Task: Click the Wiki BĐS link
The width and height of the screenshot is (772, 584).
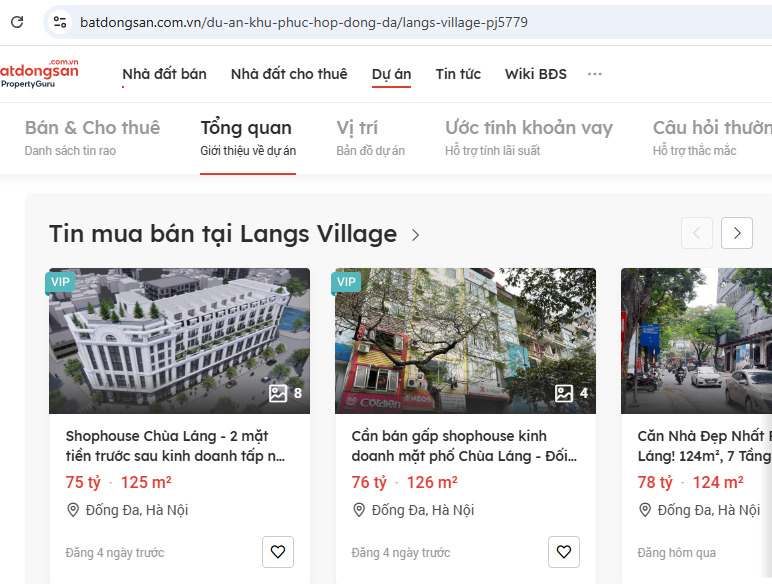Action: (535, 74)
